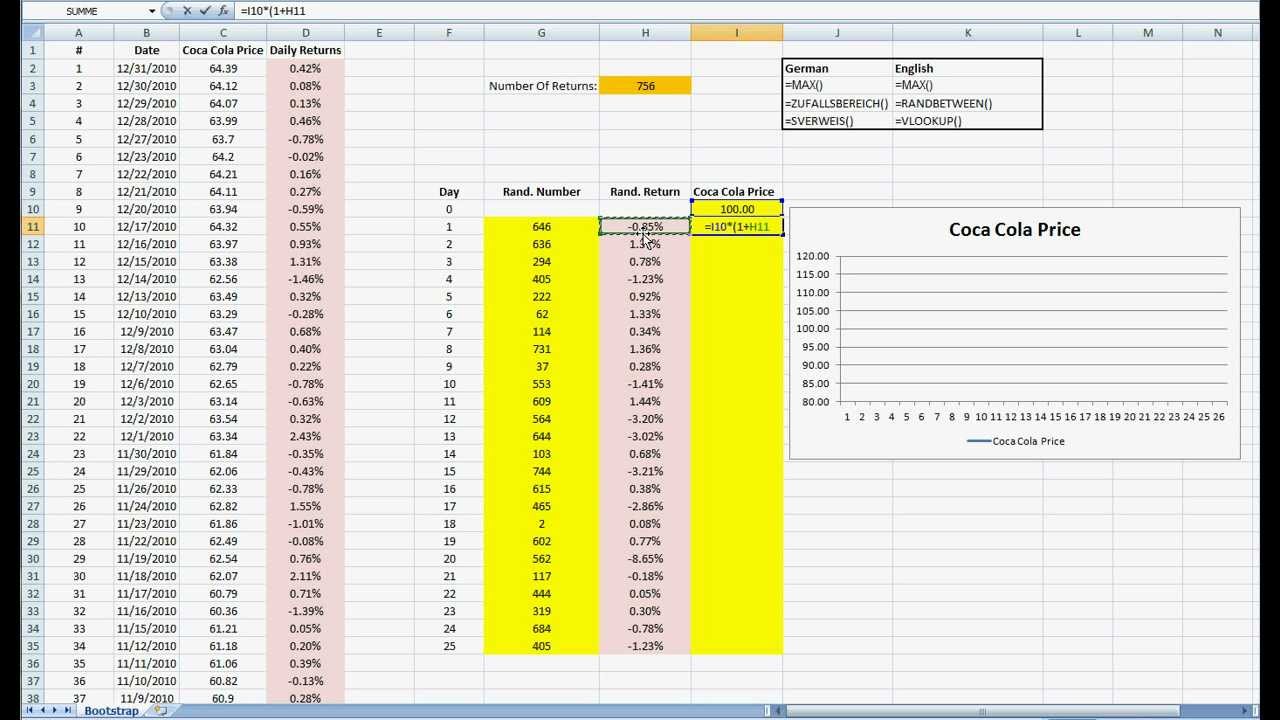Click the chart legend entry Coca Cola Price

coord(1016,441)
